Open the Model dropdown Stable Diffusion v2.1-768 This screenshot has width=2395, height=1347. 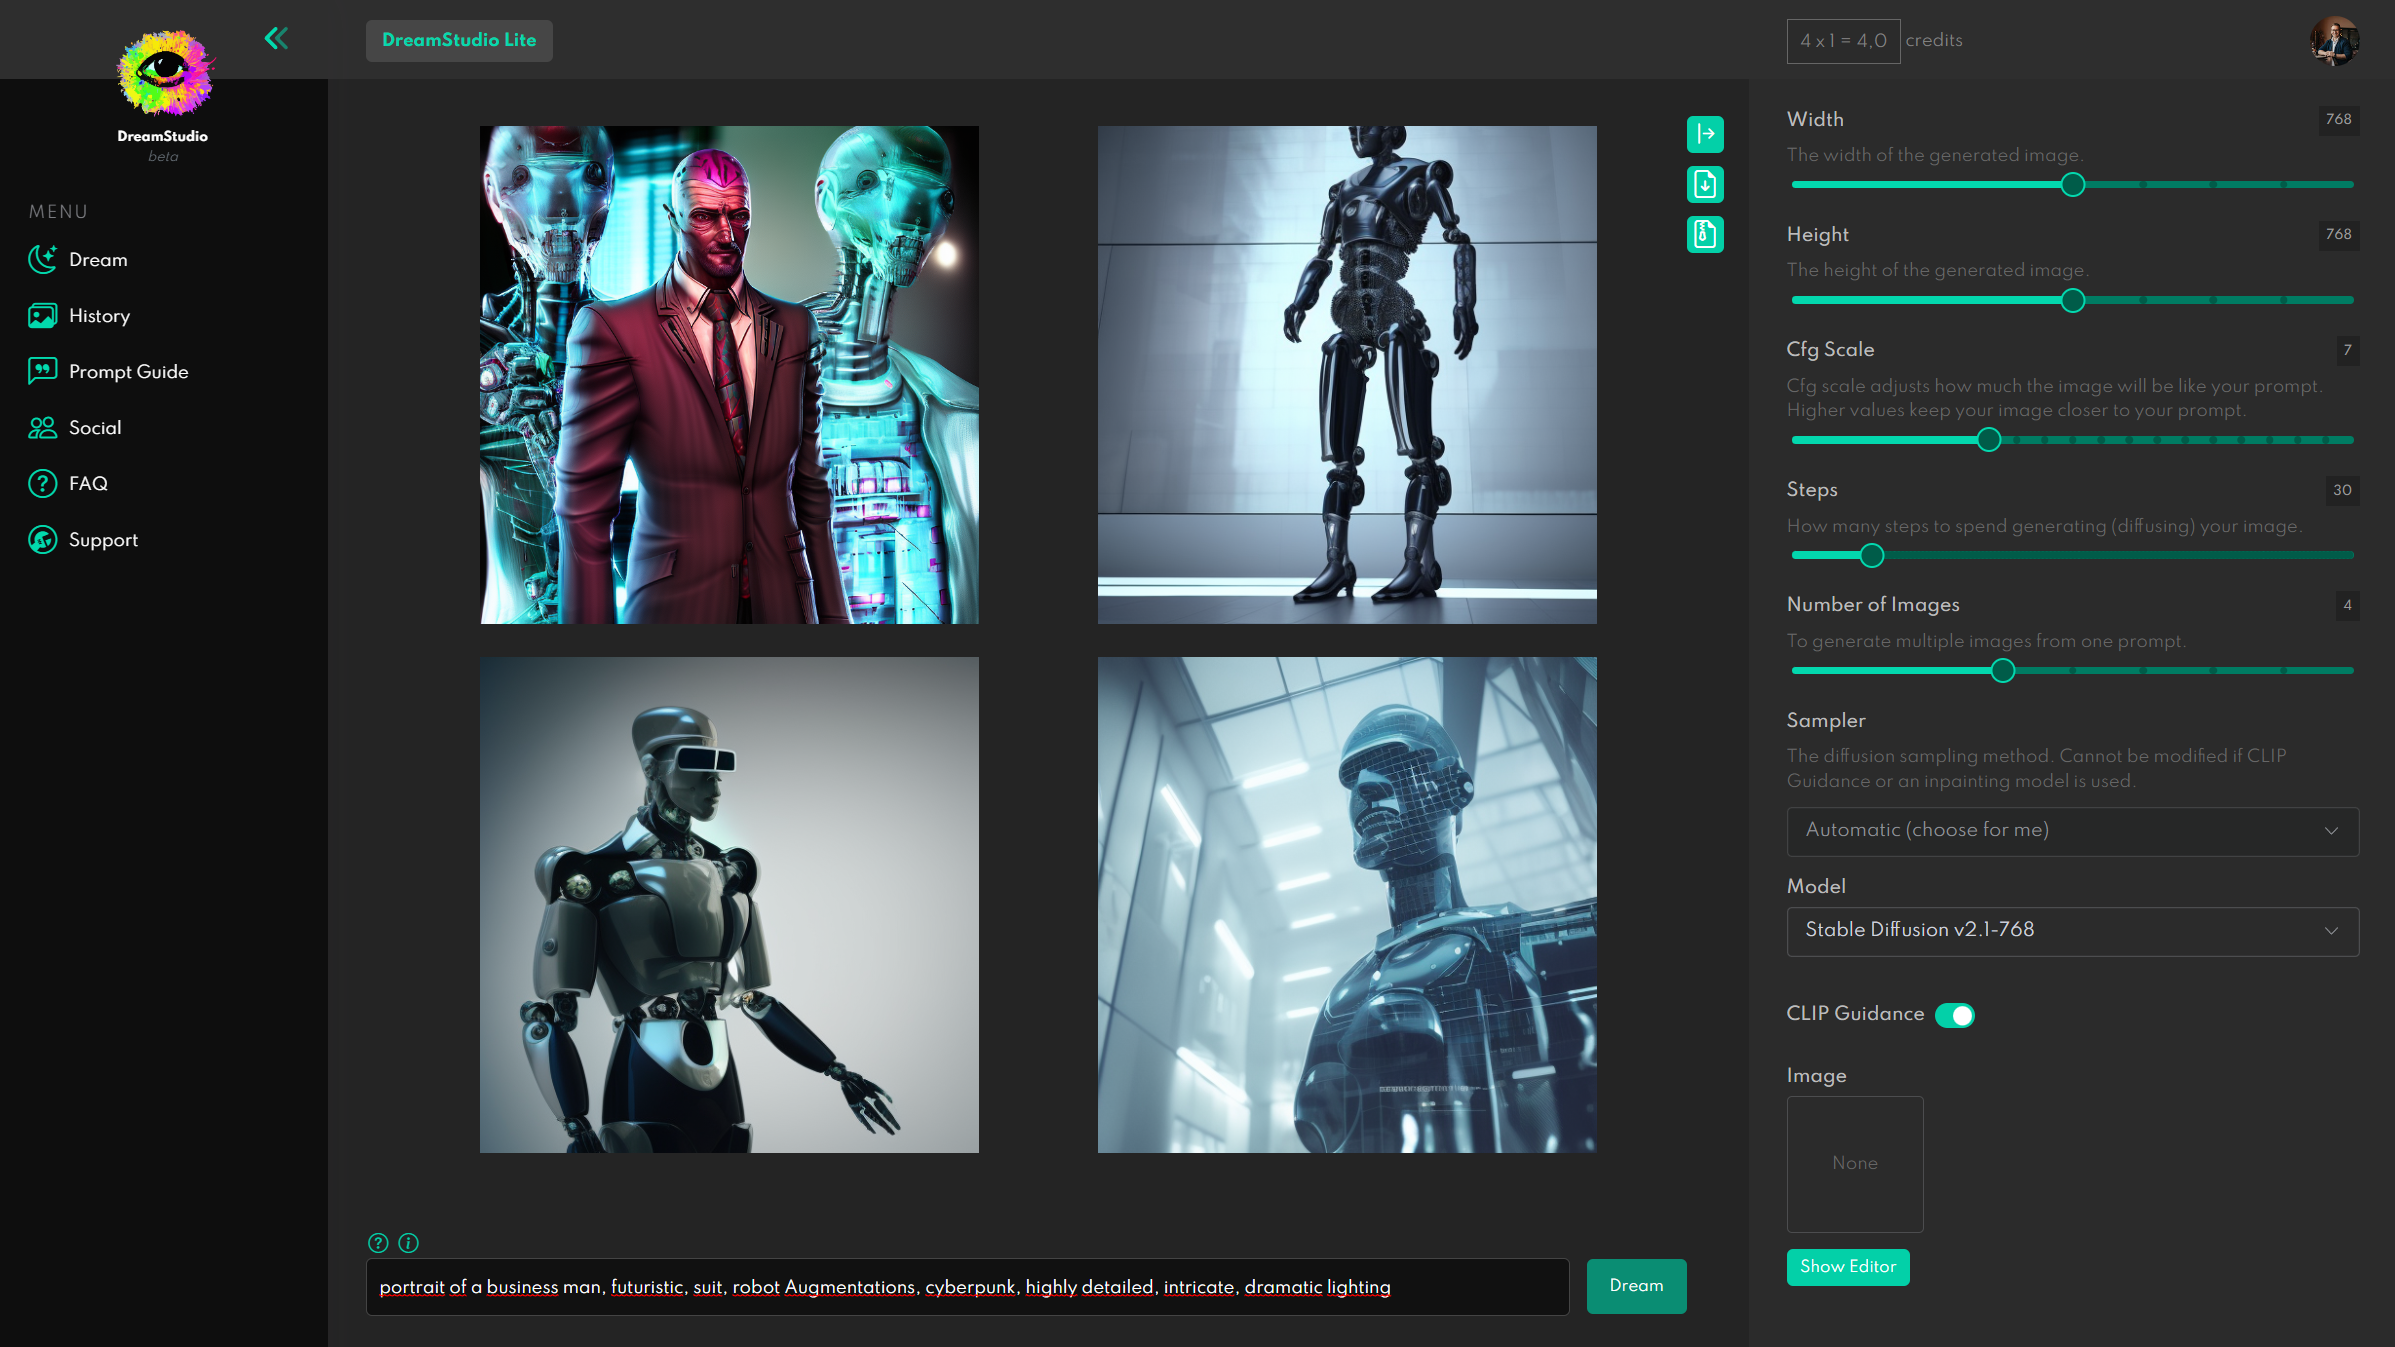[x=2072, y=931]
